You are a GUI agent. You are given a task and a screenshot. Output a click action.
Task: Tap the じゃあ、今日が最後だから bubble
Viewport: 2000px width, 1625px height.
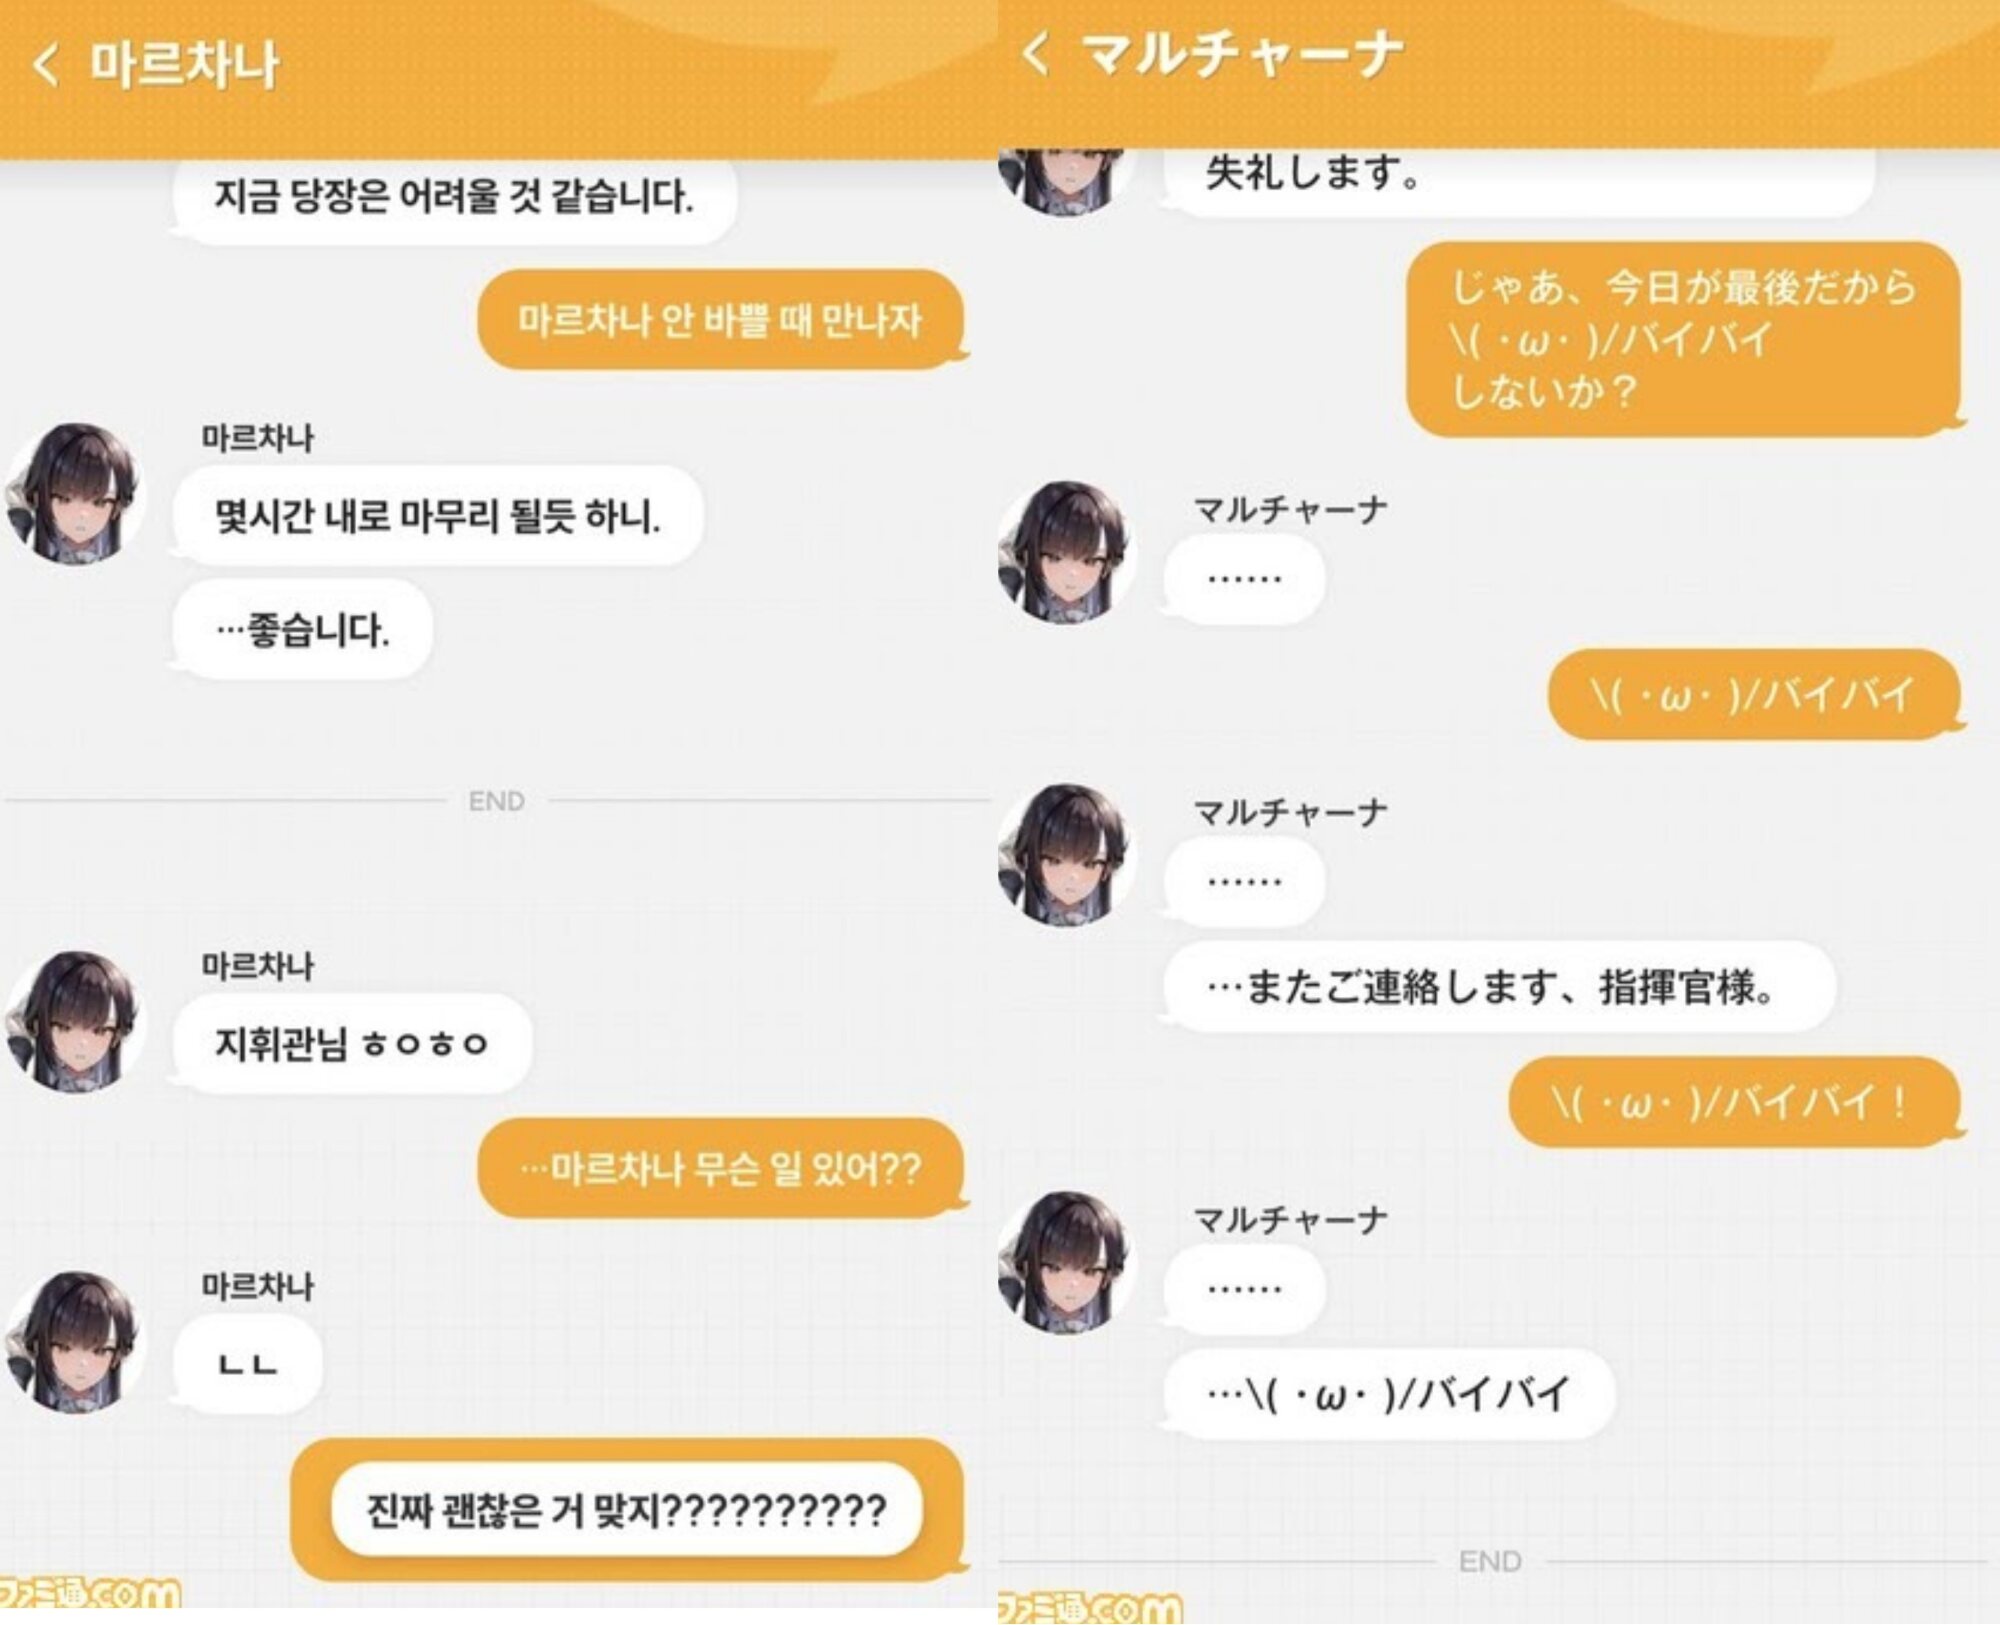1683,339
